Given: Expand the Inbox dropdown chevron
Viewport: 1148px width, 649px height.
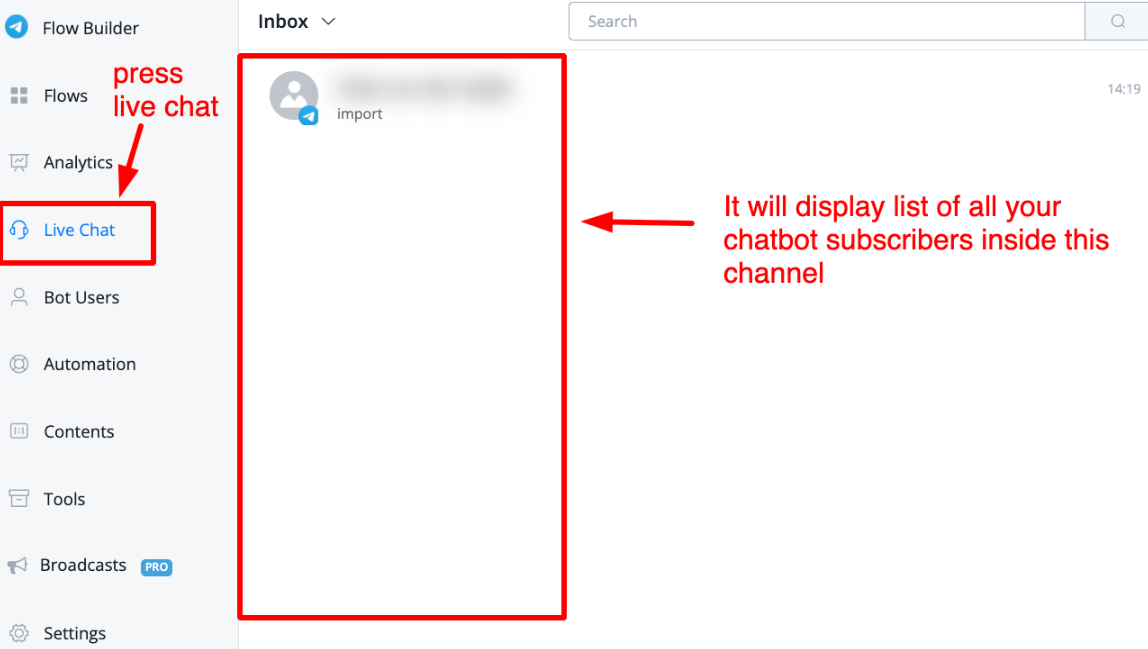Looking at the screenshot, I should pyautogui.click(x=329, y=22).
